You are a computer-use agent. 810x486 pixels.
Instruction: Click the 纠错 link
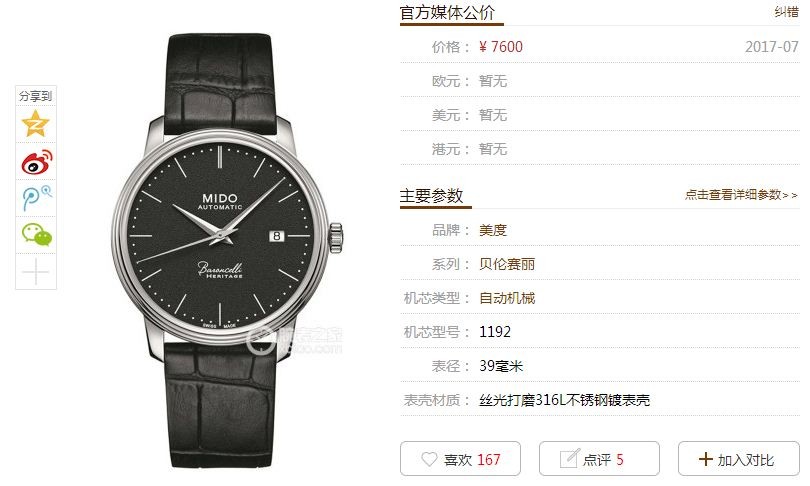coord(786,11)
